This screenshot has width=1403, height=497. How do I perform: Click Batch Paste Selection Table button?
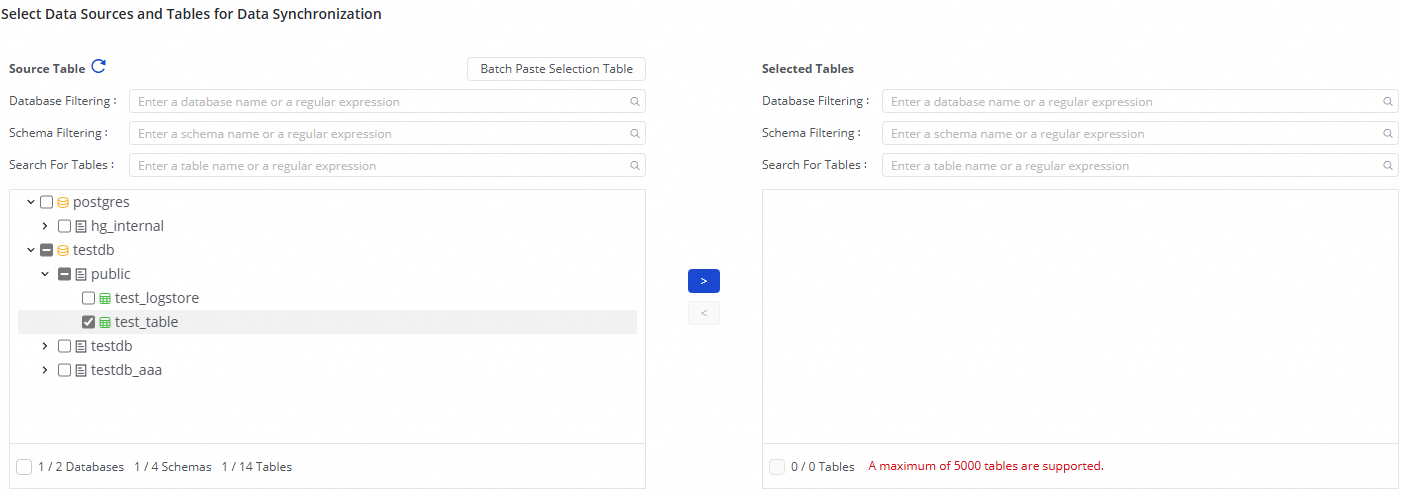pyautogui.click(x=556, y=69)
